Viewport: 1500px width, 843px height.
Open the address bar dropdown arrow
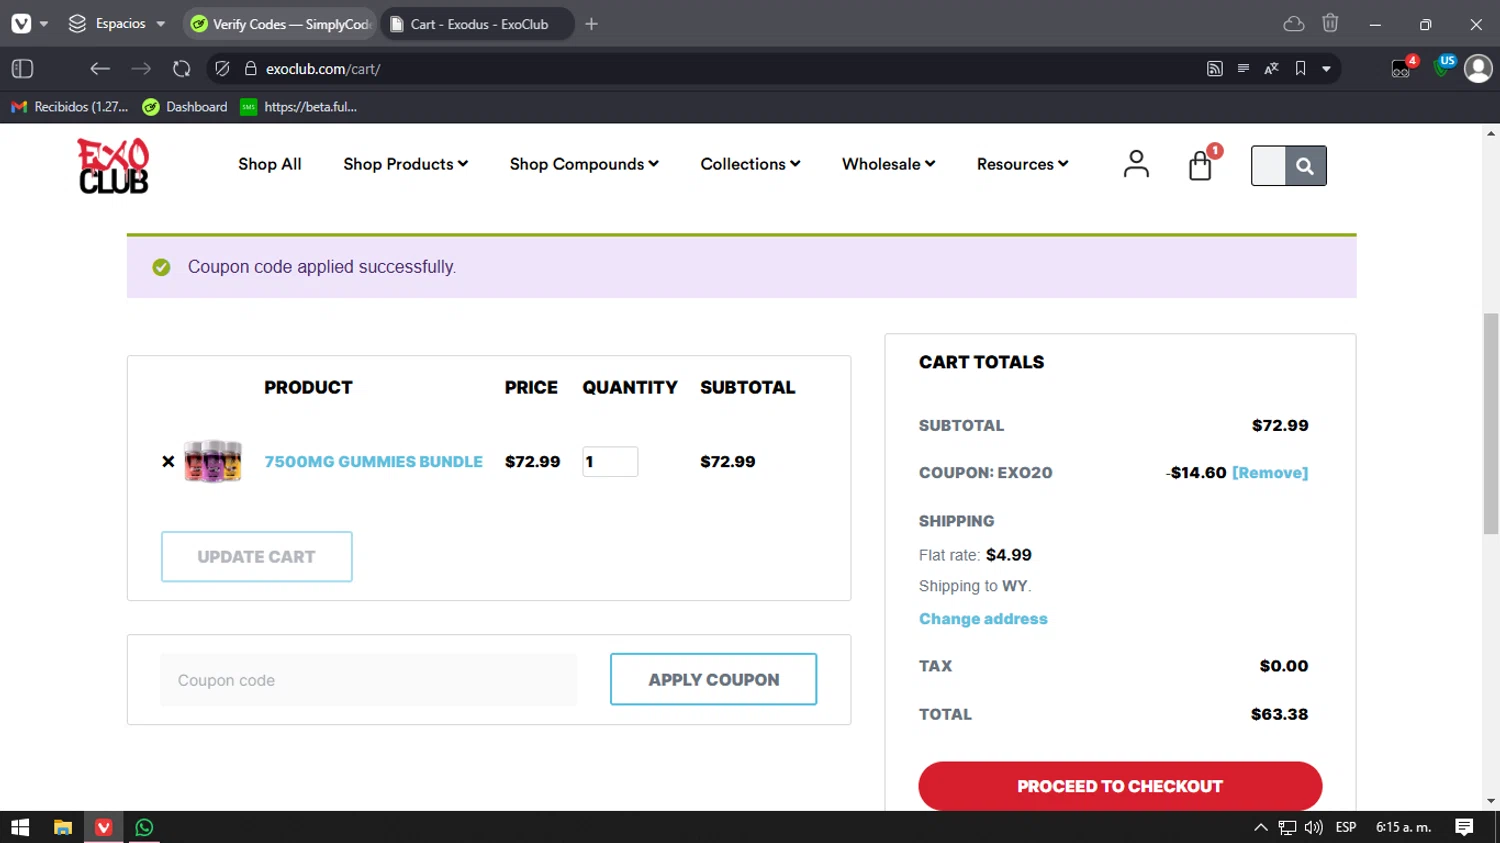1326,69
